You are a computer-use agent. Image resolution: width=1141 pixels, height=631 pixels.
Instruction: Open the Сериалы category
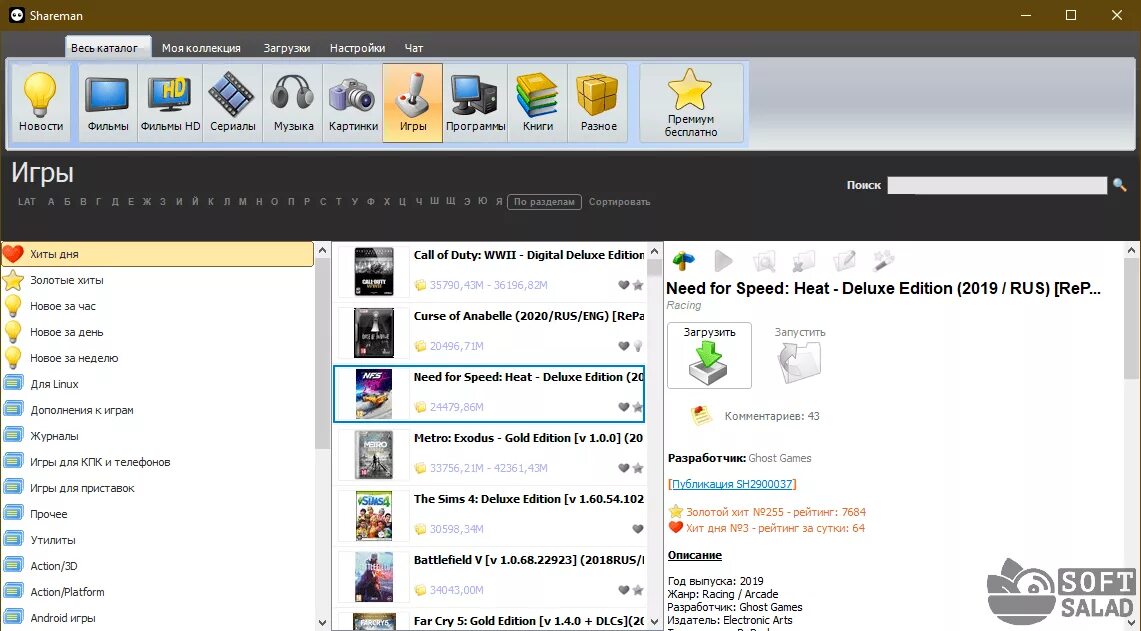click(233, 103)
